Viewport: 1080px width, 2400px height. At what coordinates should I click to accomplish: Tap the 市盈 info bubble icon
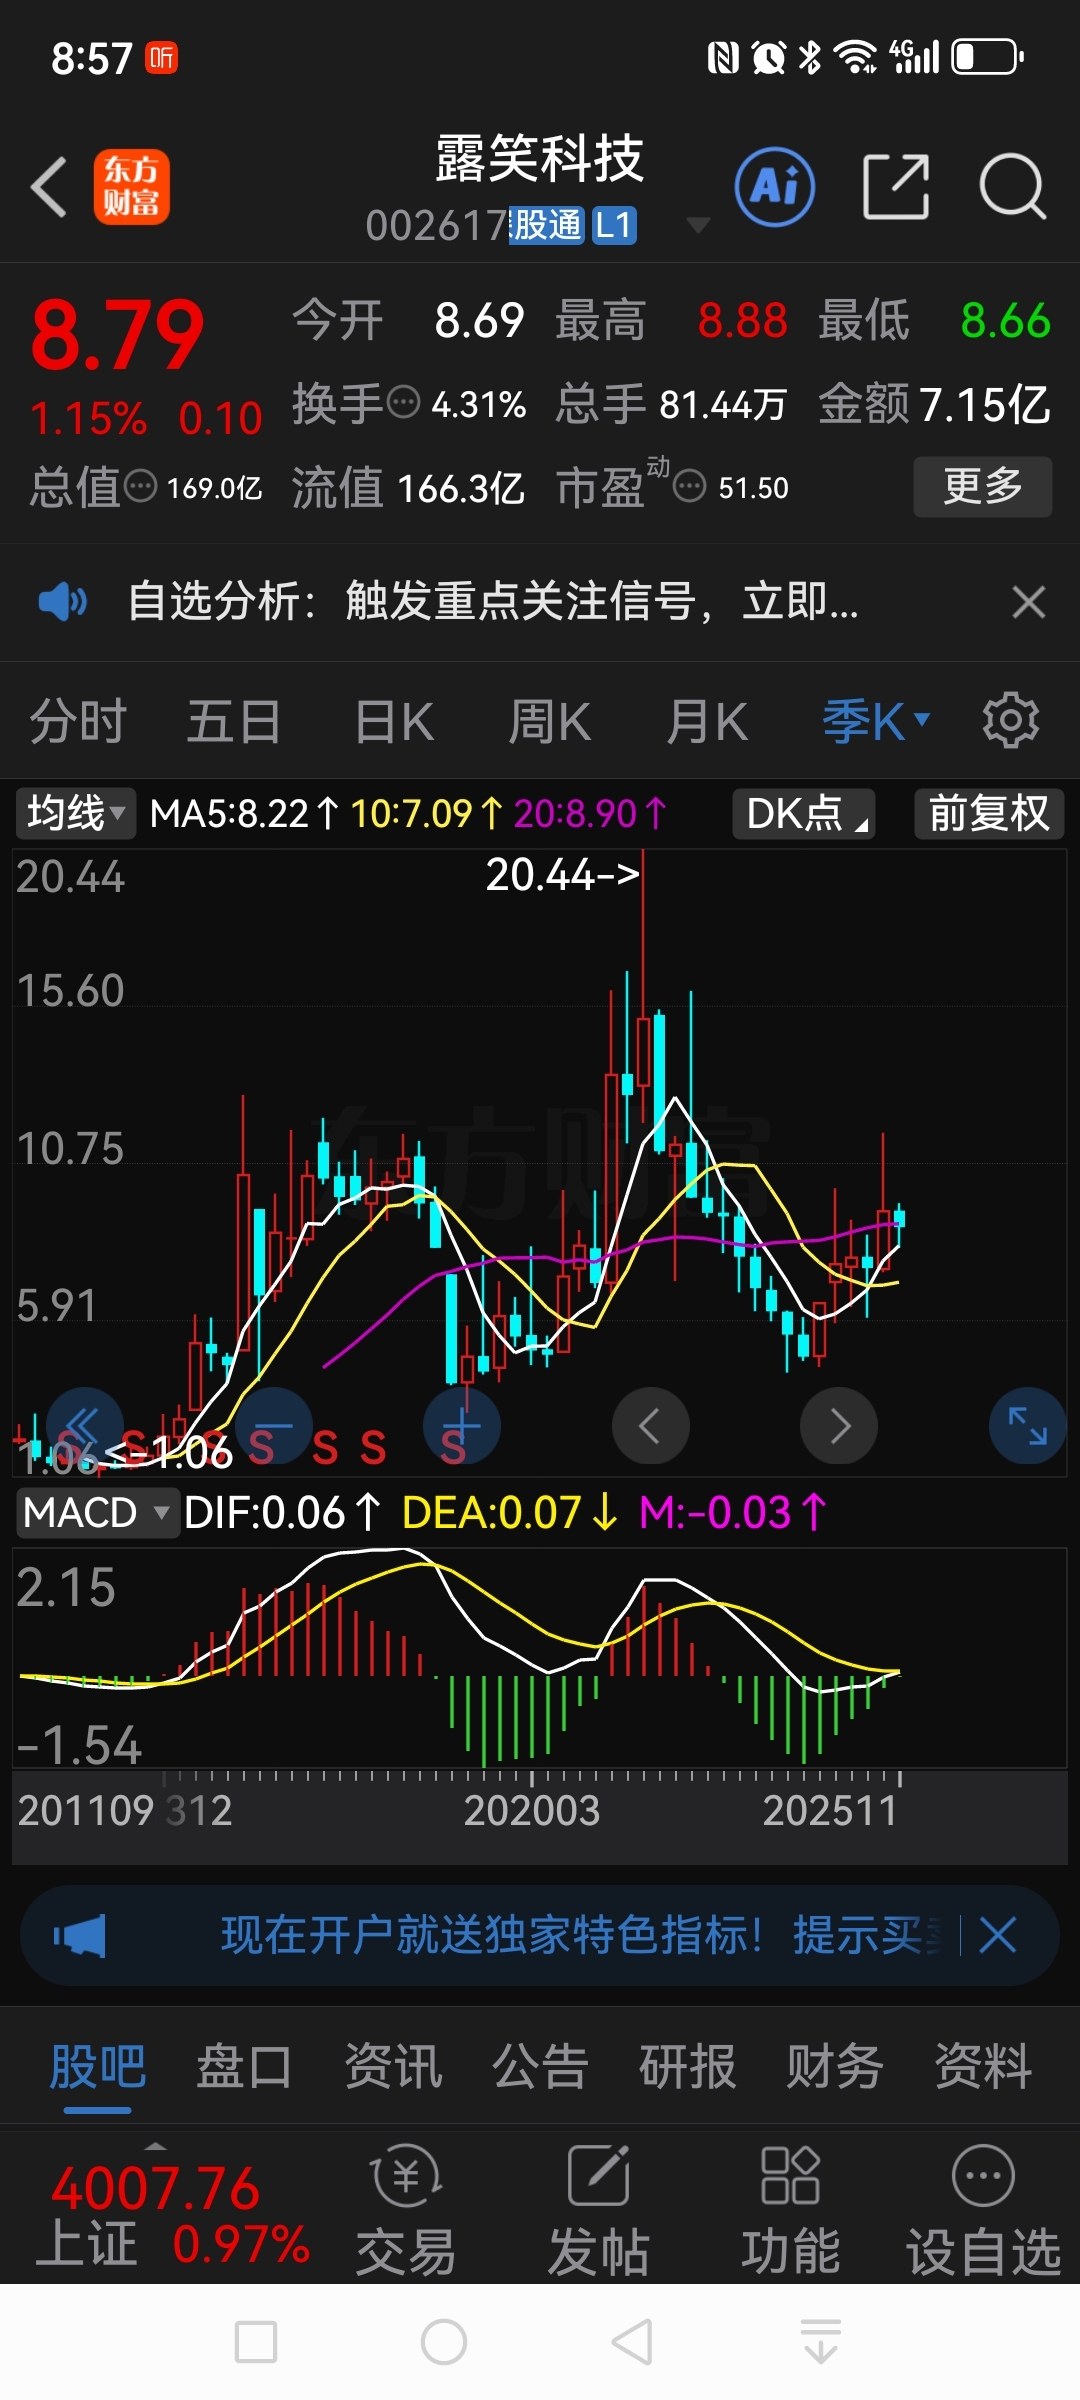[x=690, y=487]
